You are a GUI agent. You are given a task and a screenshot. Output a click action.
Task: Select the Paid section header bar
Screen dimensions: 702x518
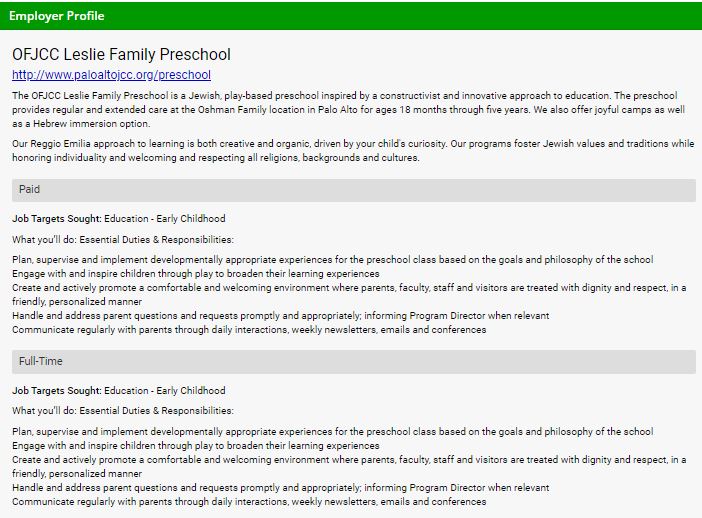click(x=353, y=190)
